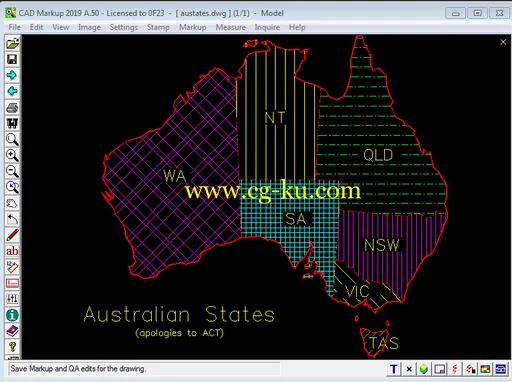
Task: Close the drawing with the white X
Action: coord(503,42)
